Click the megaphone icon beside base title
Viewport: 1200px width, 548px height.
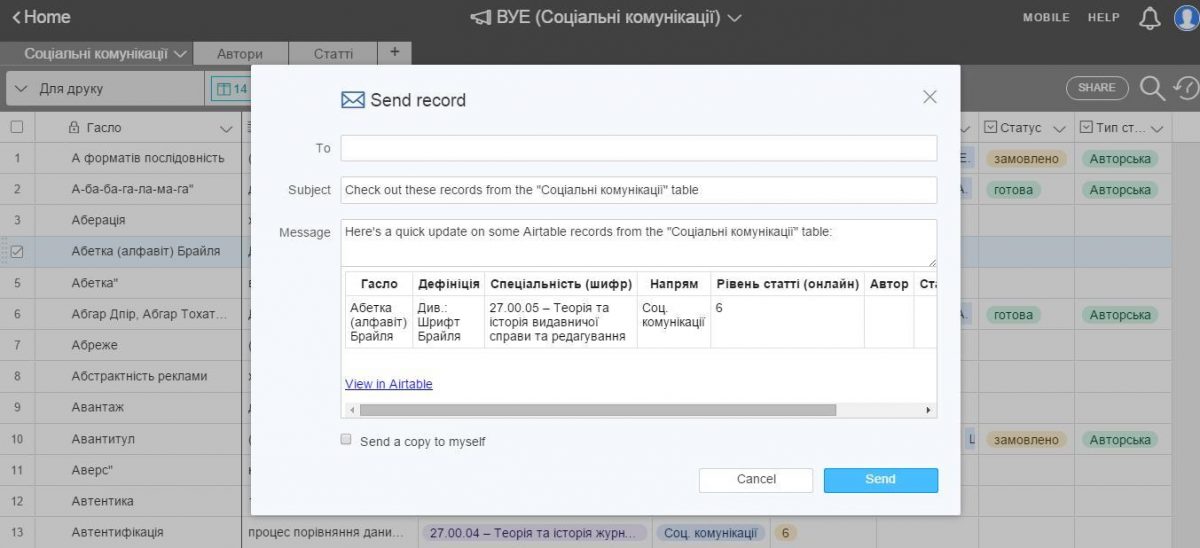[480, 18]
